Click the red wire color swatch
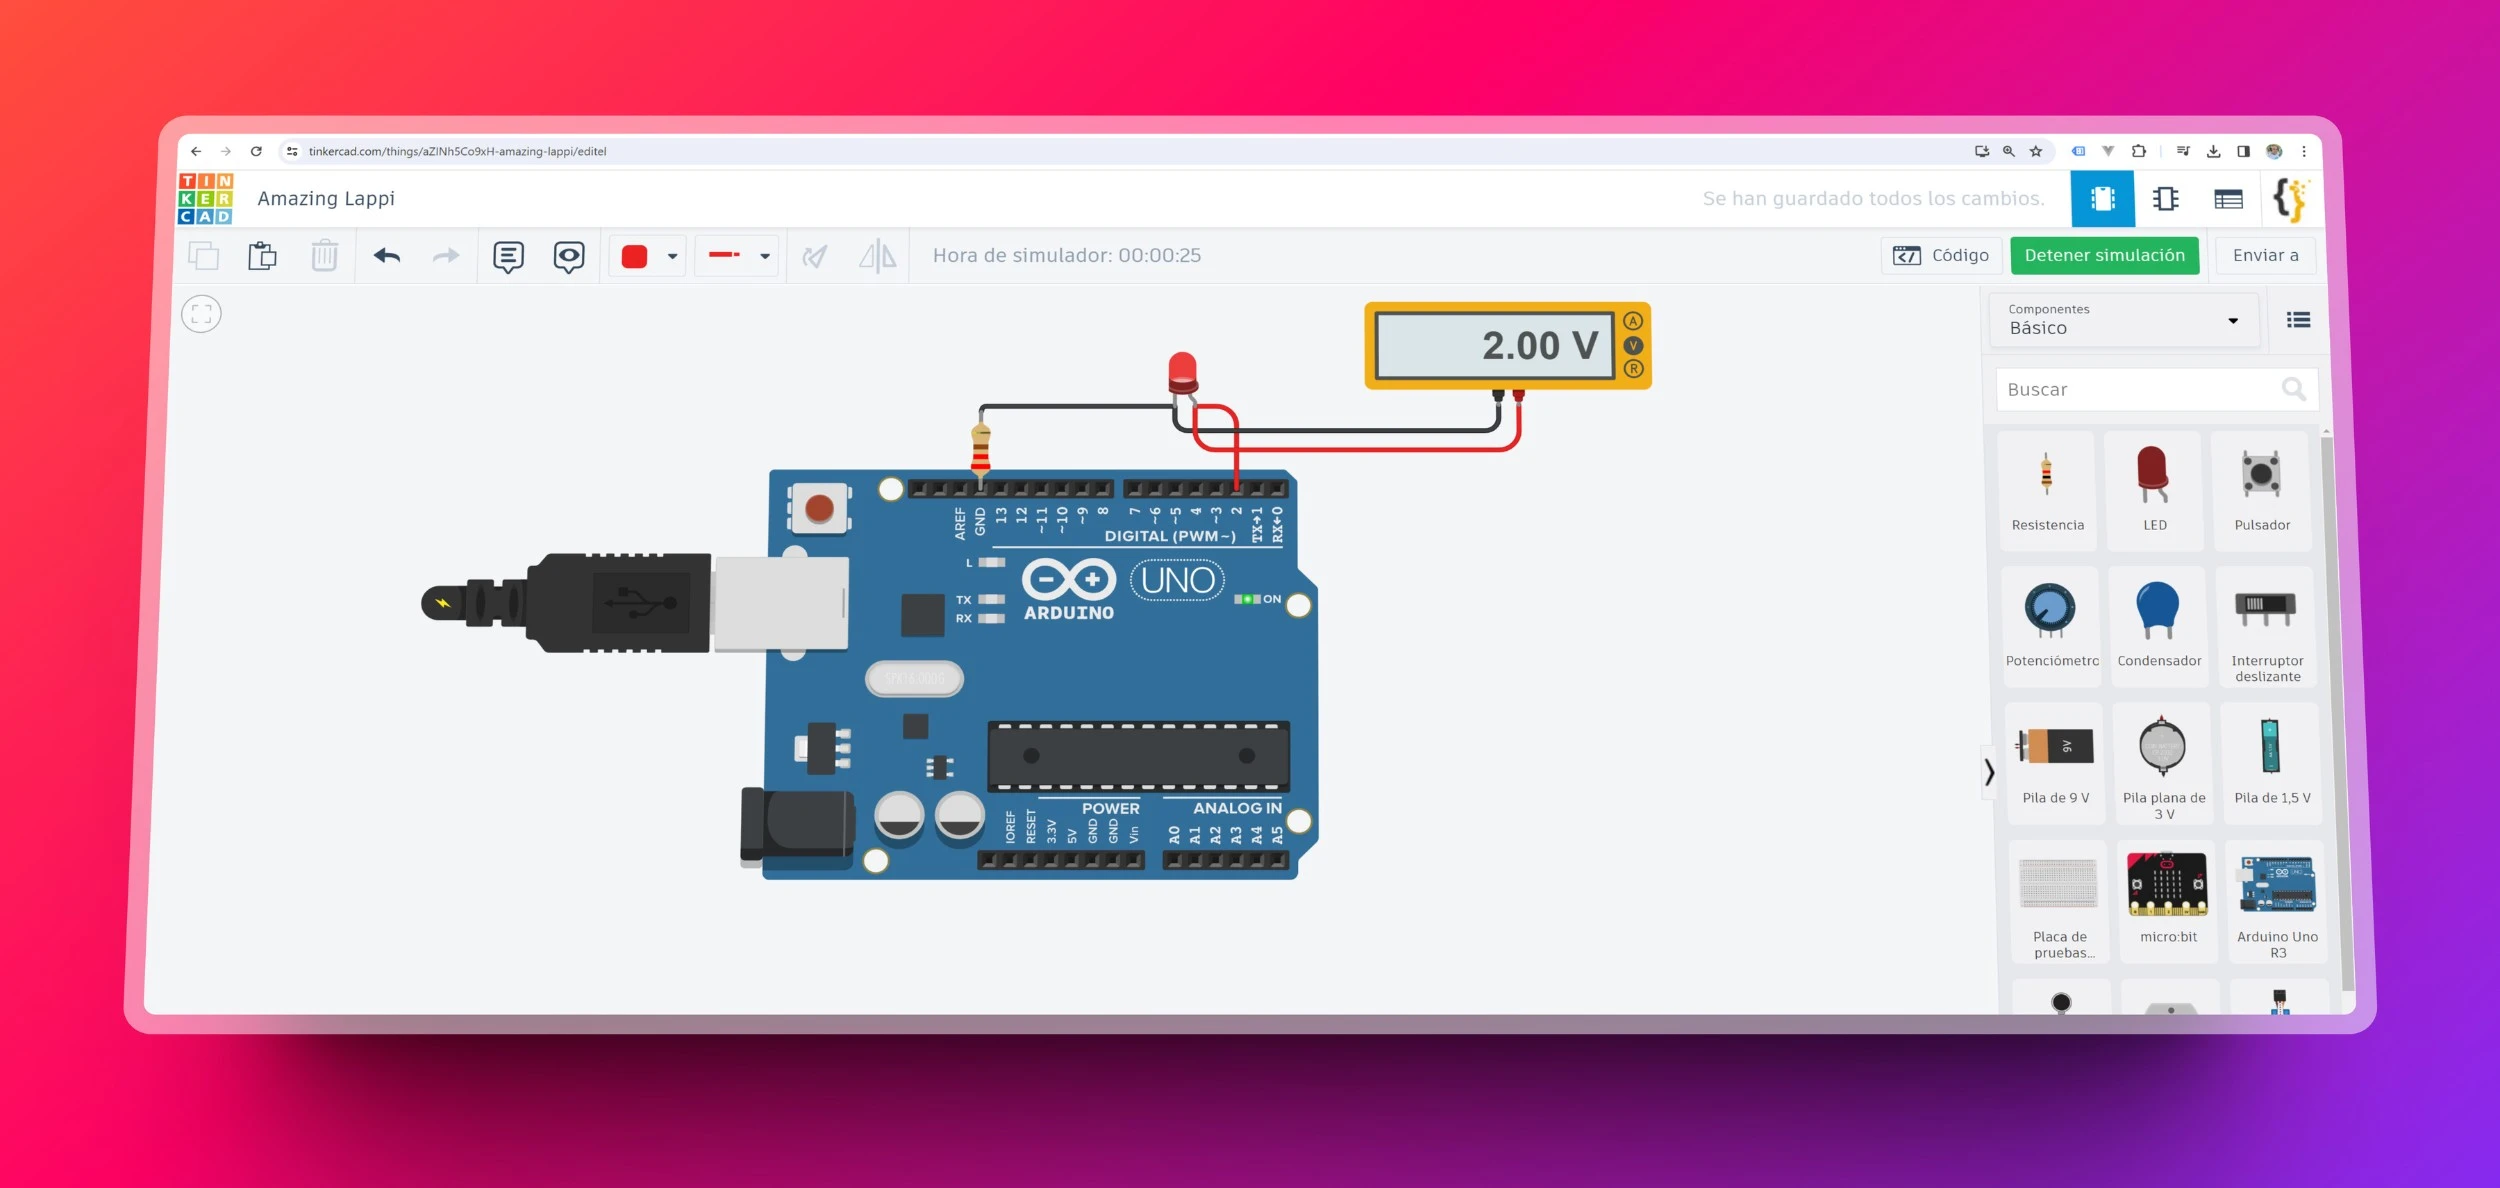This screenshot has height=1188, width=2500. coord(635,256)
